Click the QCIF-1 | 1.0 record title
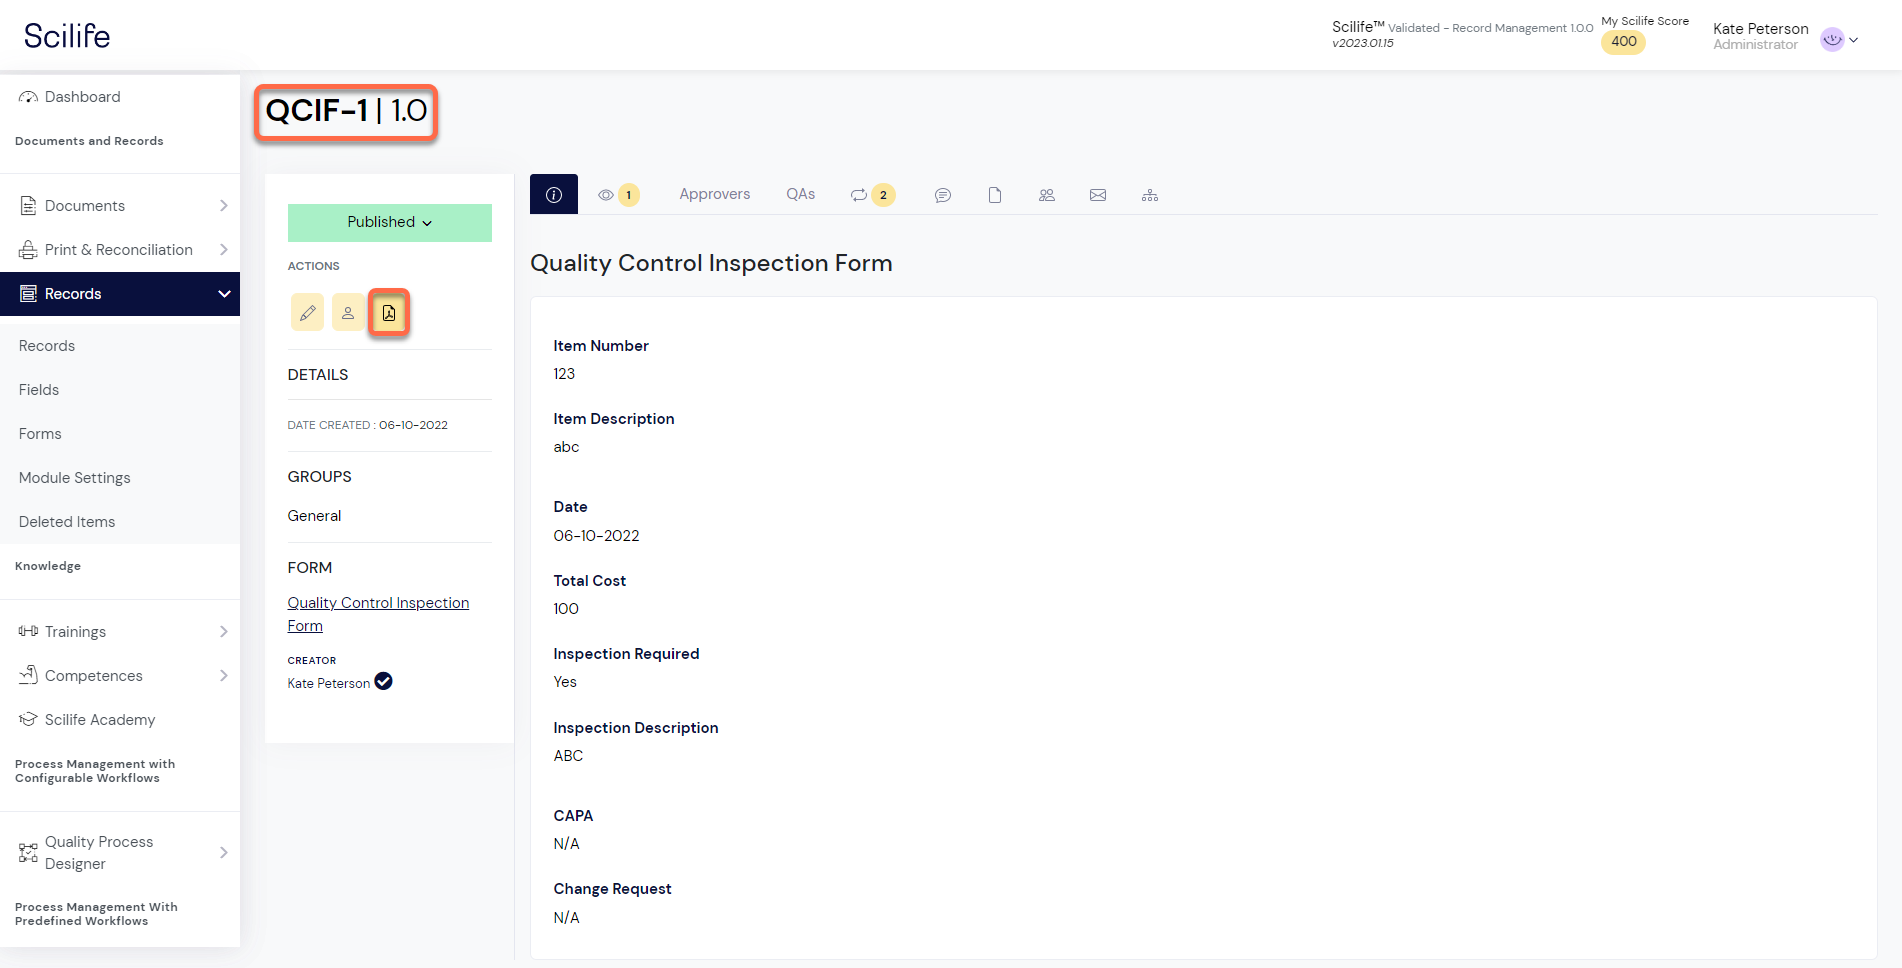Screen dimensions: 1902x968 pyautogui.click(x=346, y=110)
